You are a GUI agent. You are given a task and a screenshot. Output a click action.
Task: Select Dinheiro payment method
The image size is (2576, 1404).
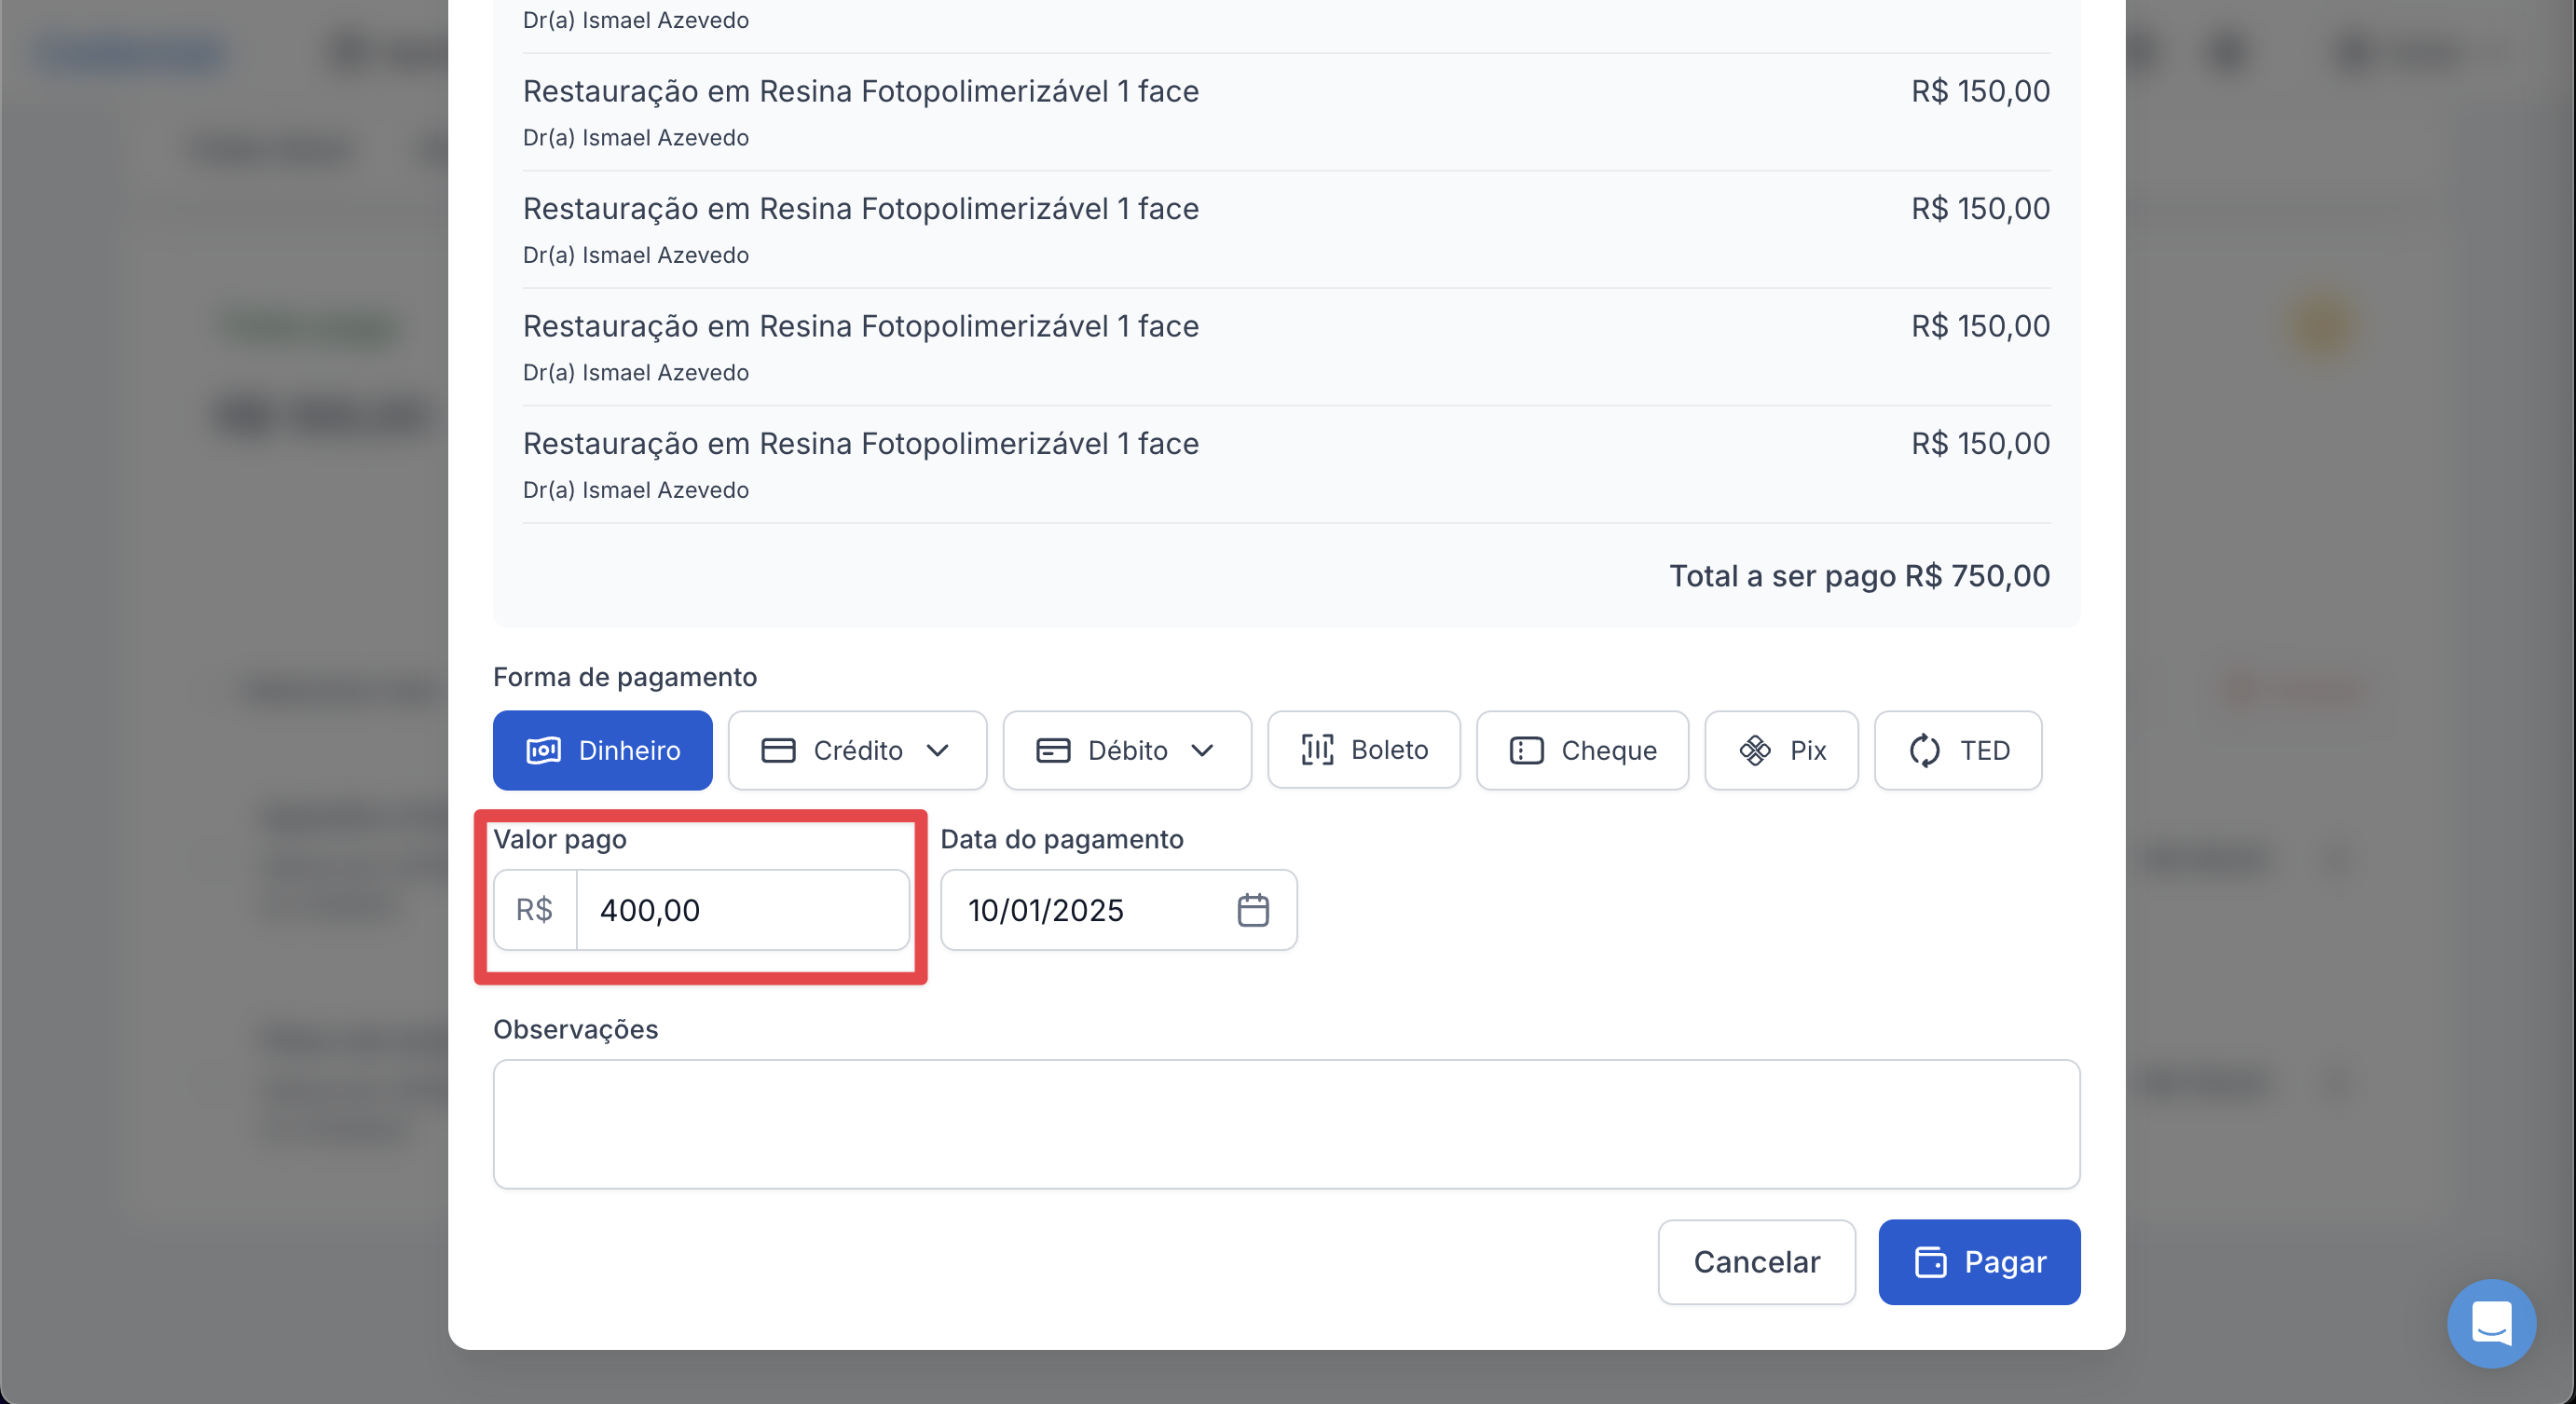point(602,750)
